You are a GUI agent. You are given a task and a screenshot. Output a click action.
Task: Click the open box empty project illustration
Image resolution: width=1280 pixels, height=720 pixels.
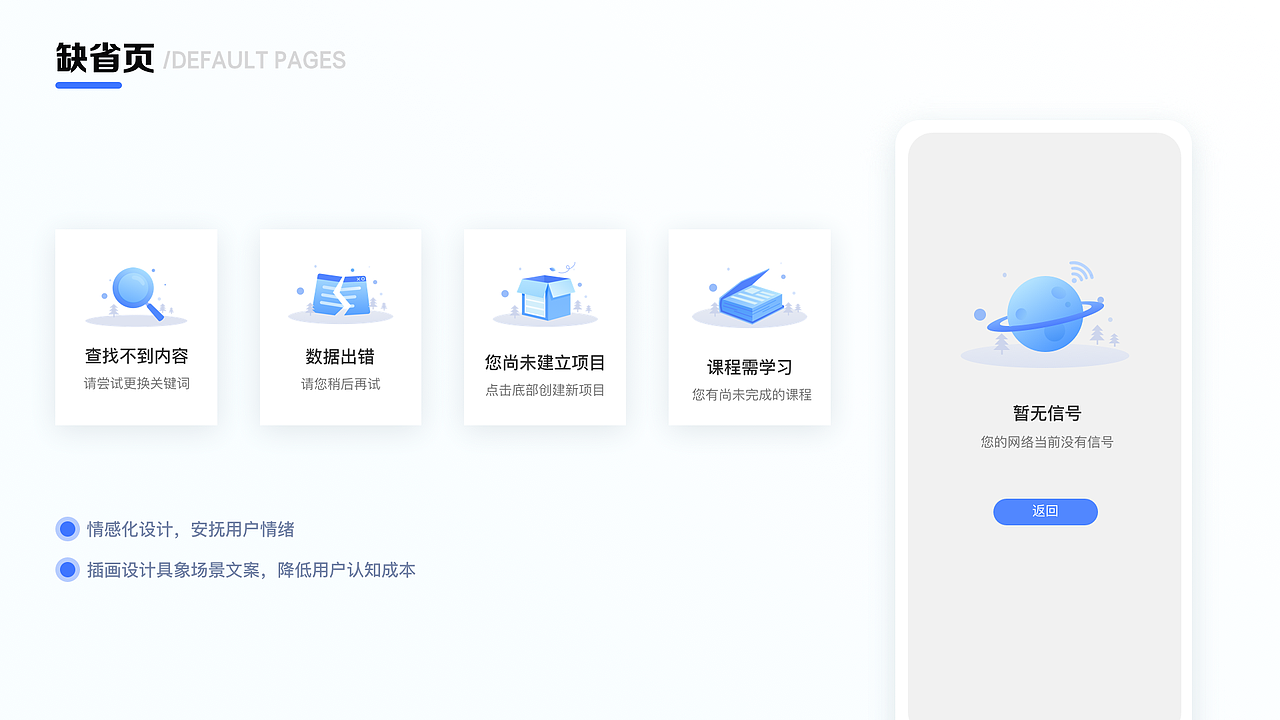coord(545,295)
